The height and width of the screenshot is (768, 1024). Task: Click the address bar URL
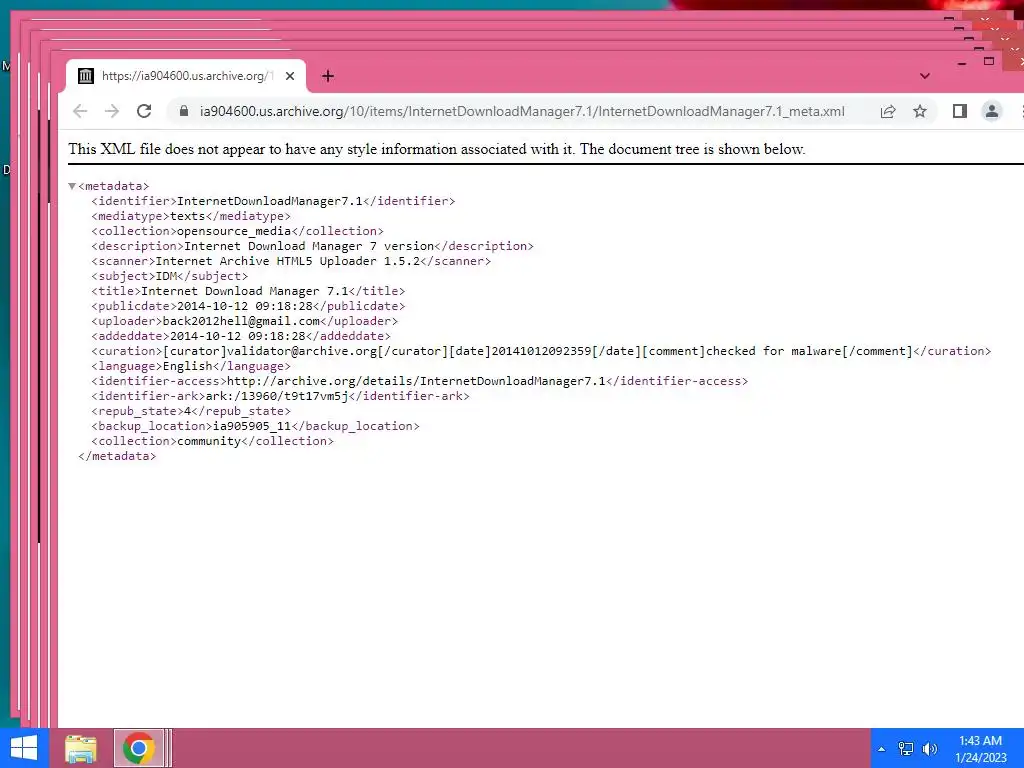coord(522,112)
